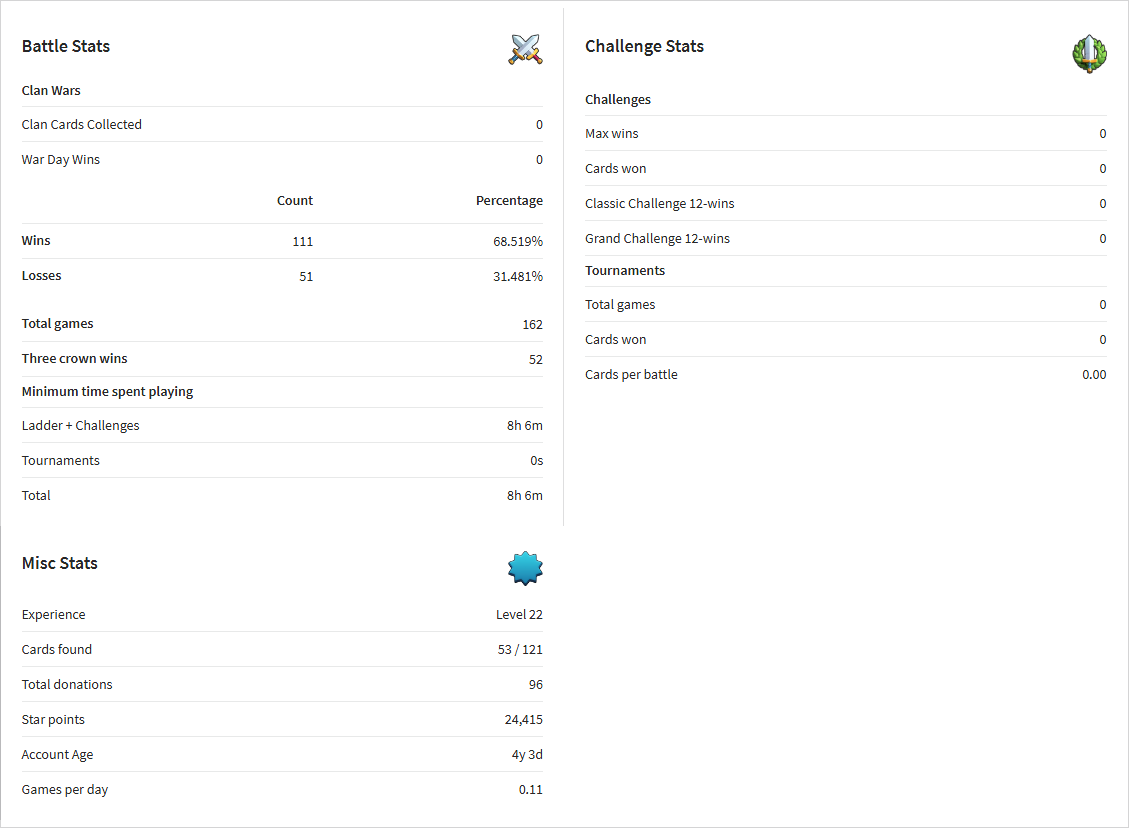Click the Experience Level 22 value
Image resolution: width=1129 pixels, height=828 pixels.
(x=519, y=614)
